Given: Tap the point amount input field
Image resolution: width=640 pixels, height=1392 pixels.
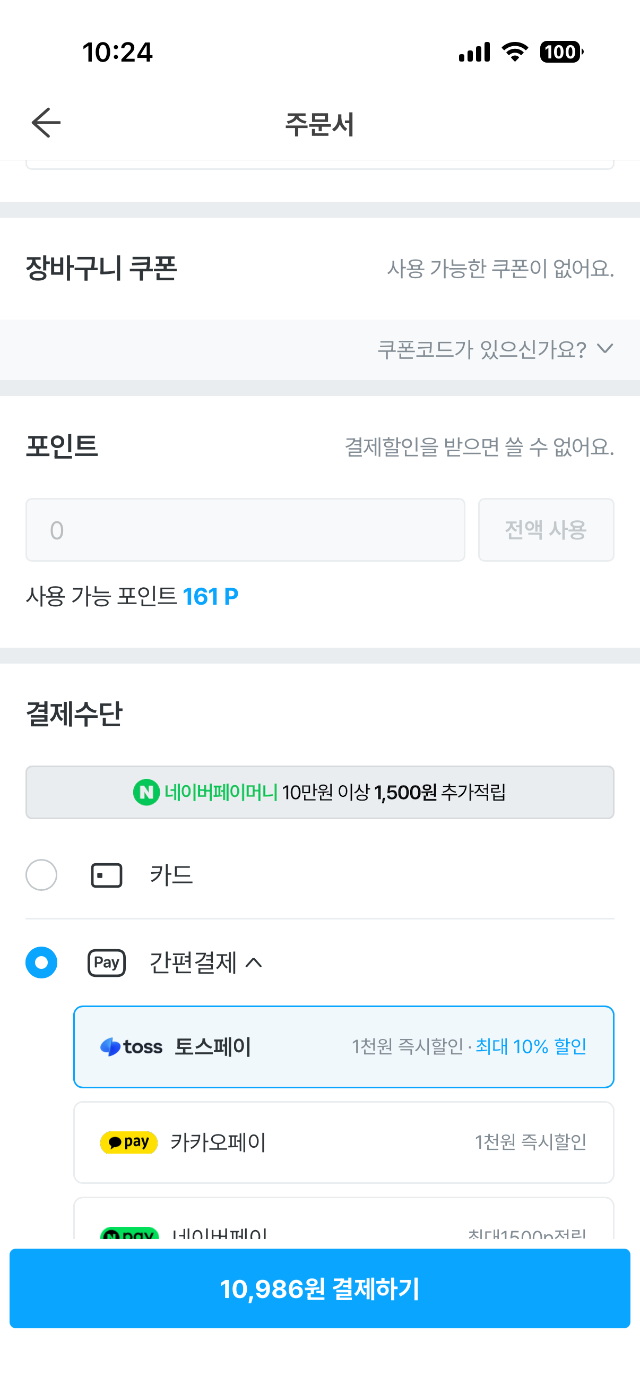Looking at the screenshot, I should [x=245, y=530].
